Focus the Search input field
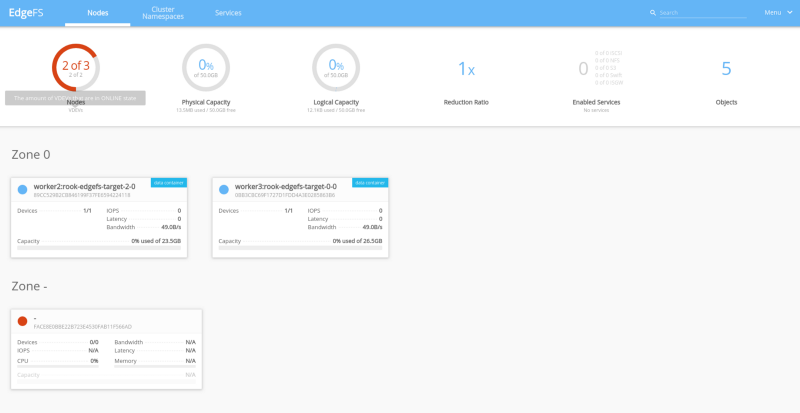Screen dimensions: 800x413 click(x=700, y=13)
